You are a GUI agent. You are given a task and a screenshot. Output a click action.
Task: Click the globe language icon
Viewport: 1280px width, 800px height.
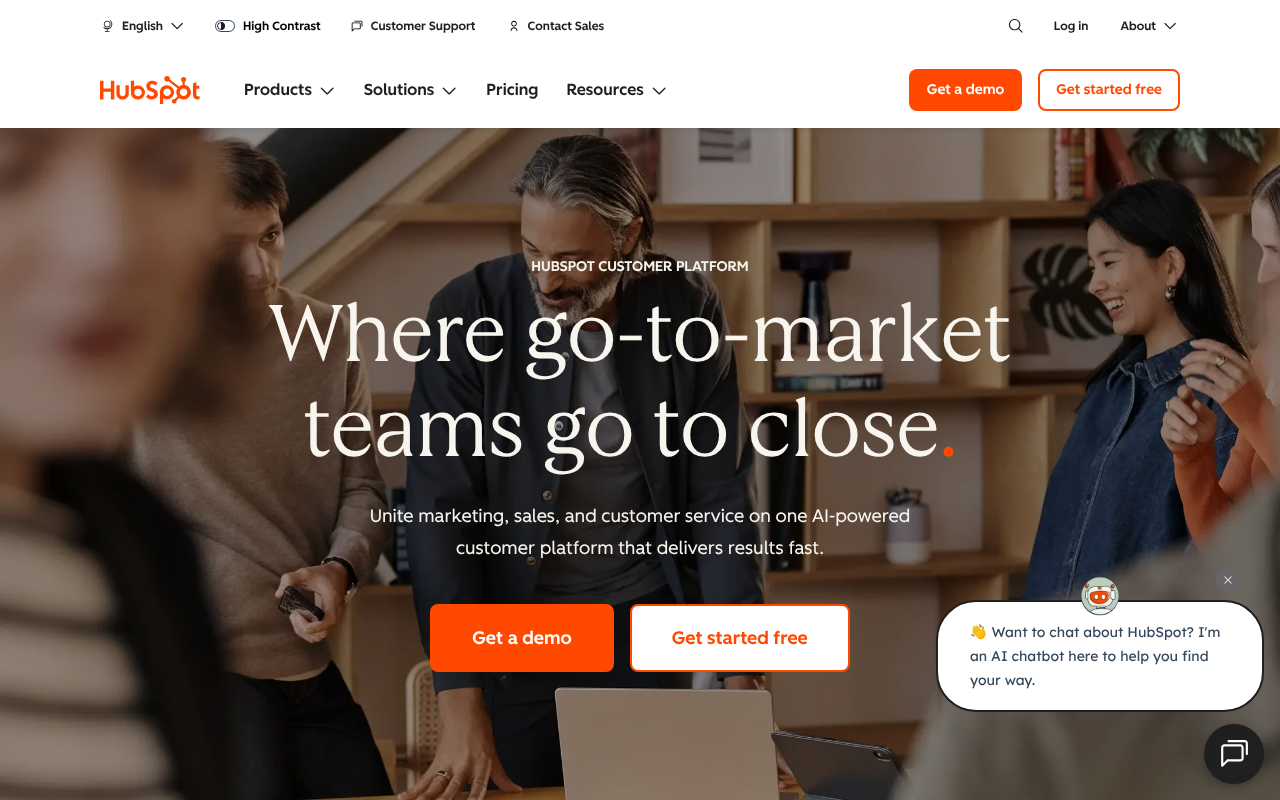tap(108, 26)
